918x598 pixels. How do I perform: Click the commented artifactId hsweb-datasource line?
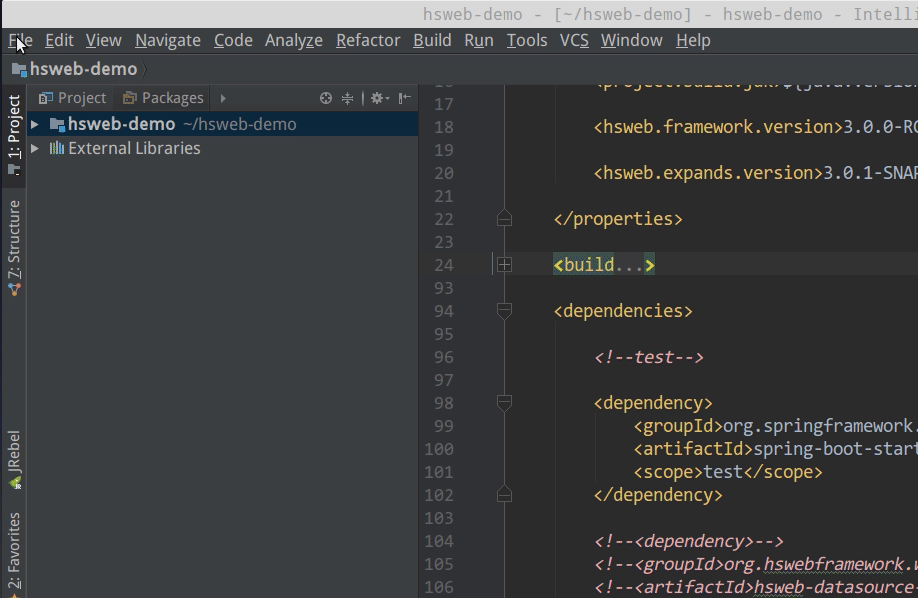(x=756, y=587)
